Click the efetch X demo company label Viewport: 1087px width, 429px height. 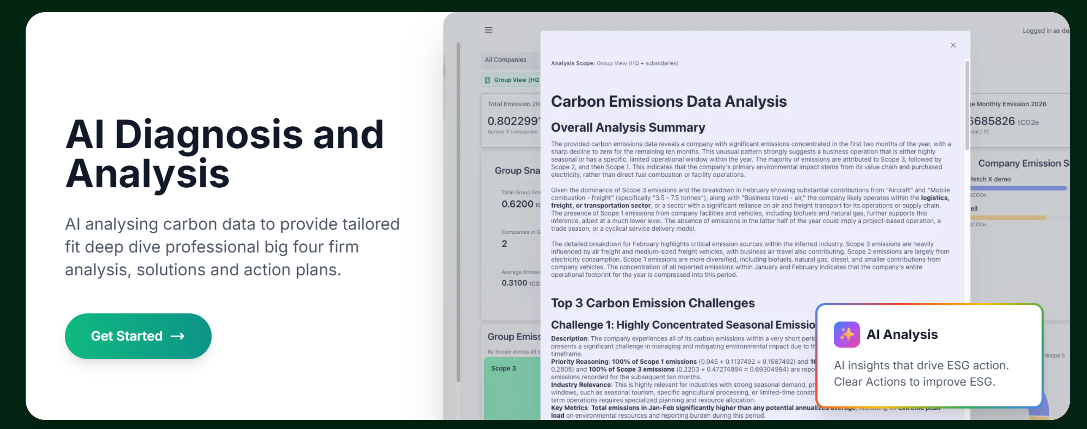point(990,179)
